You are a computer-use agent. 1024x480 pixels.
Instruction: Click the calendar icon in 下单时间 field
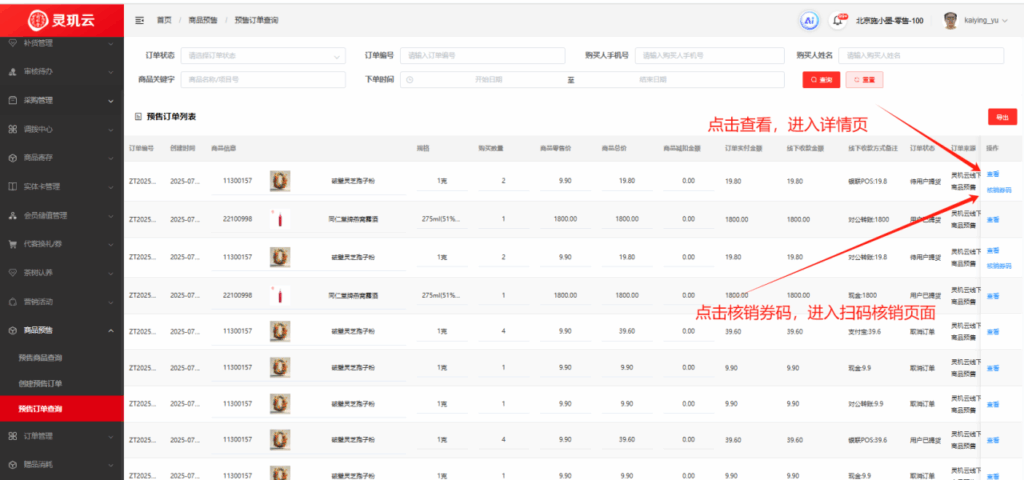[x=410, y=79]
